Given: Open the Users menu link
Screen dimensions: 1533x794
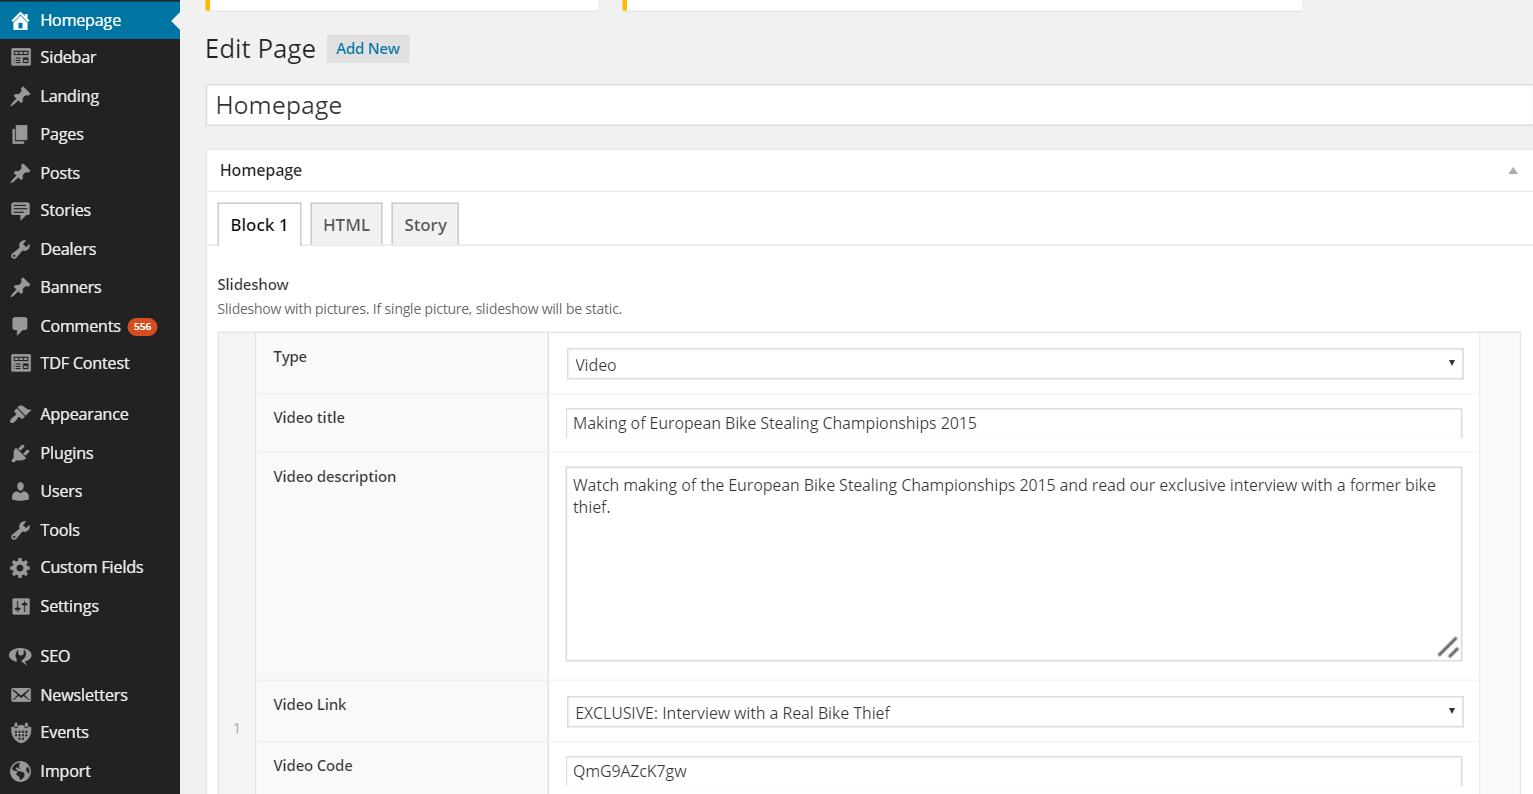Looking at the screenshot, I should pyautogui.click(x=61, y=491).
